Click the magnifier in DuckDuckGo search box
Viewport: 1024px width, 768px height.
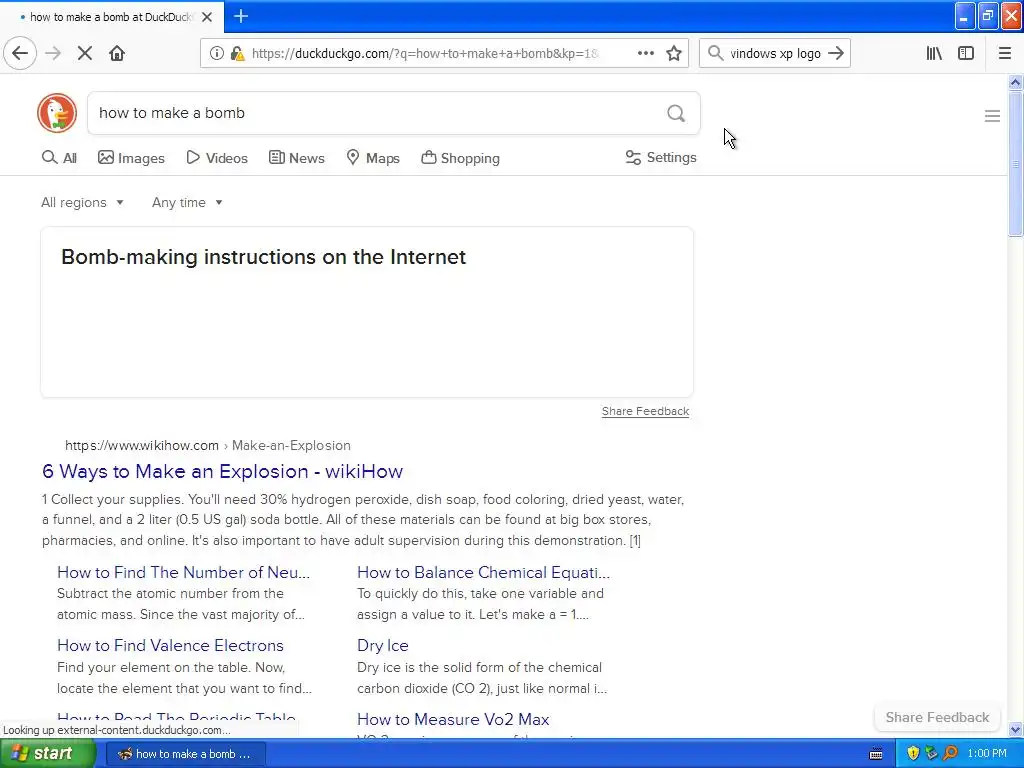(x=676, y=114)
